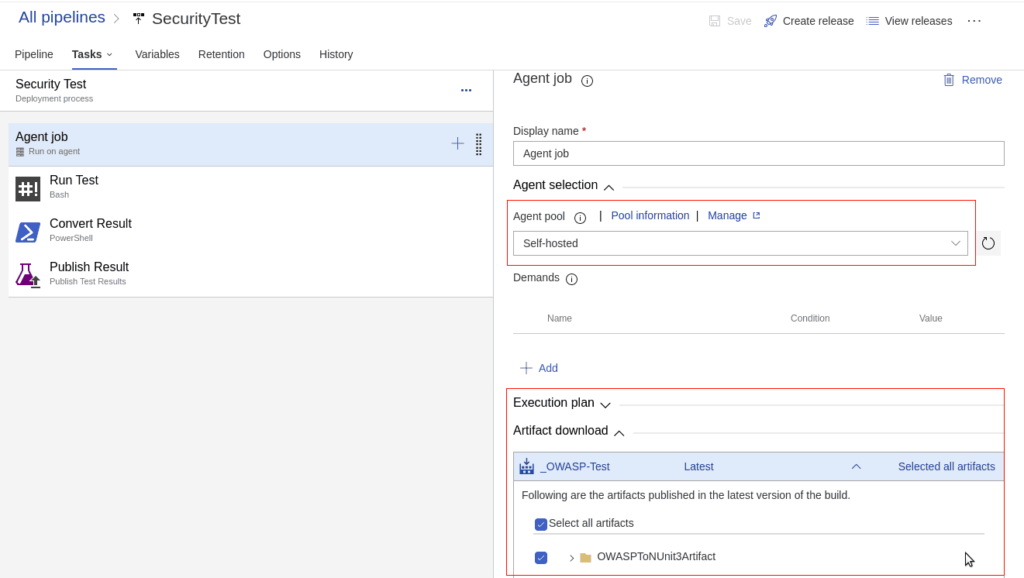Refresh the agent pool list
Image resolution: width=1024 pixels, height=578 pixels.
(988, 244)
